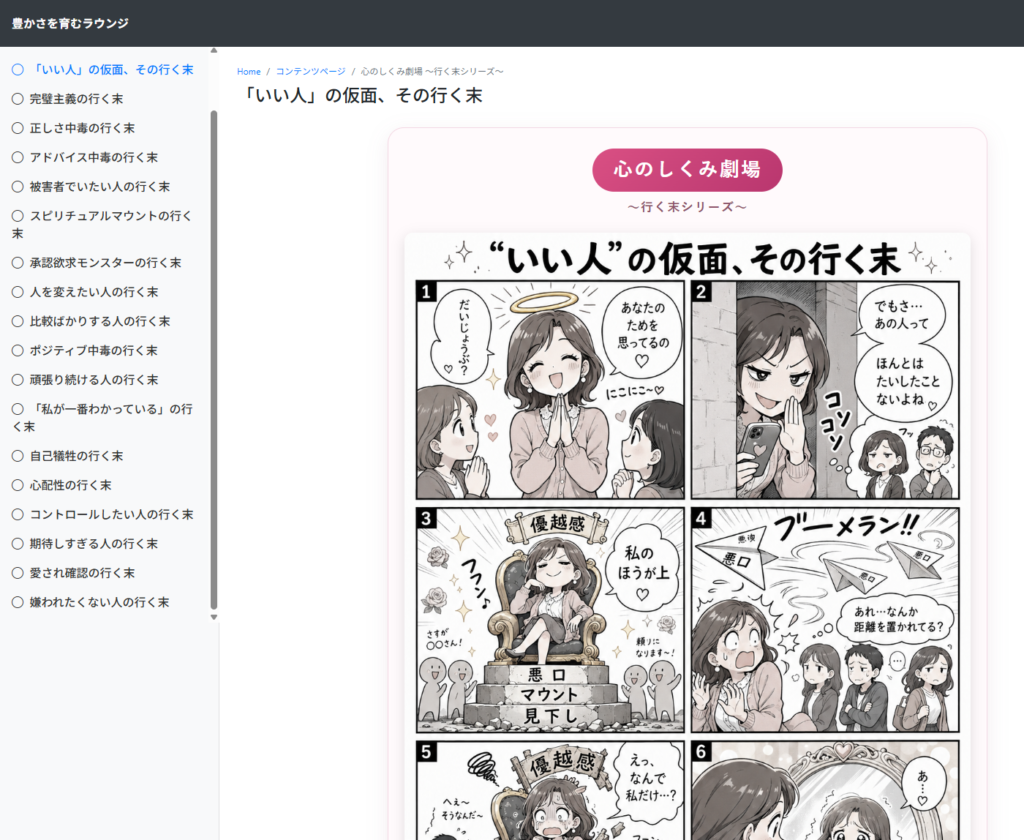Click manga panel 1 with halo woman
Viewport: 1024px width, 840px height.
(550, 390)
